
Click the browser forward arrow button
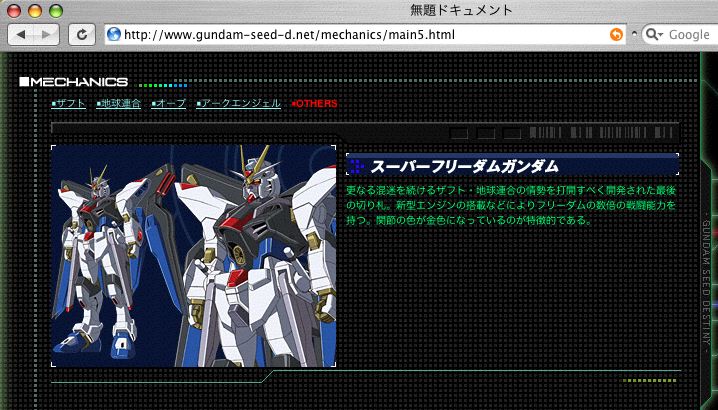point(46,35)
